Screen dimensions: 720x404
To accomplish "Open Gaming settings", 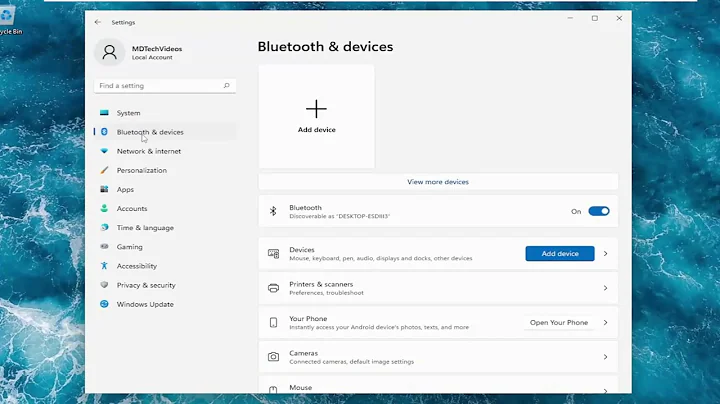I will [165, 247].
